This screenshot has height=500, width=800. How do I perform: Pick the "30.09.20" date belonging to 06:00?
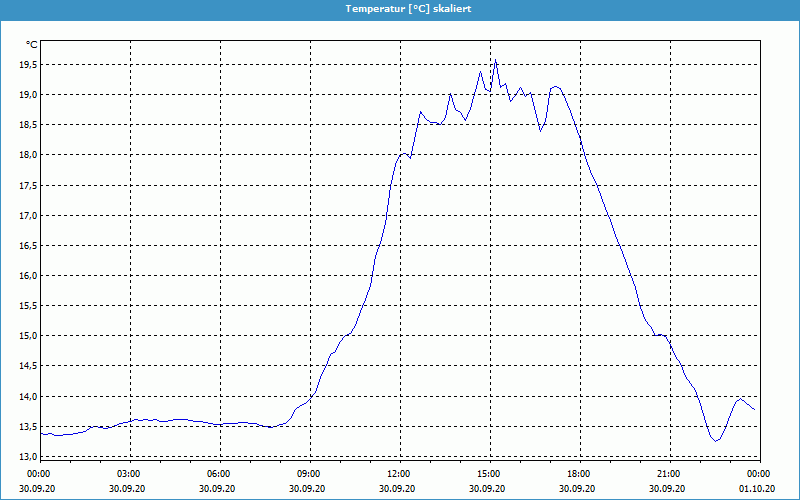pos(217,489)
